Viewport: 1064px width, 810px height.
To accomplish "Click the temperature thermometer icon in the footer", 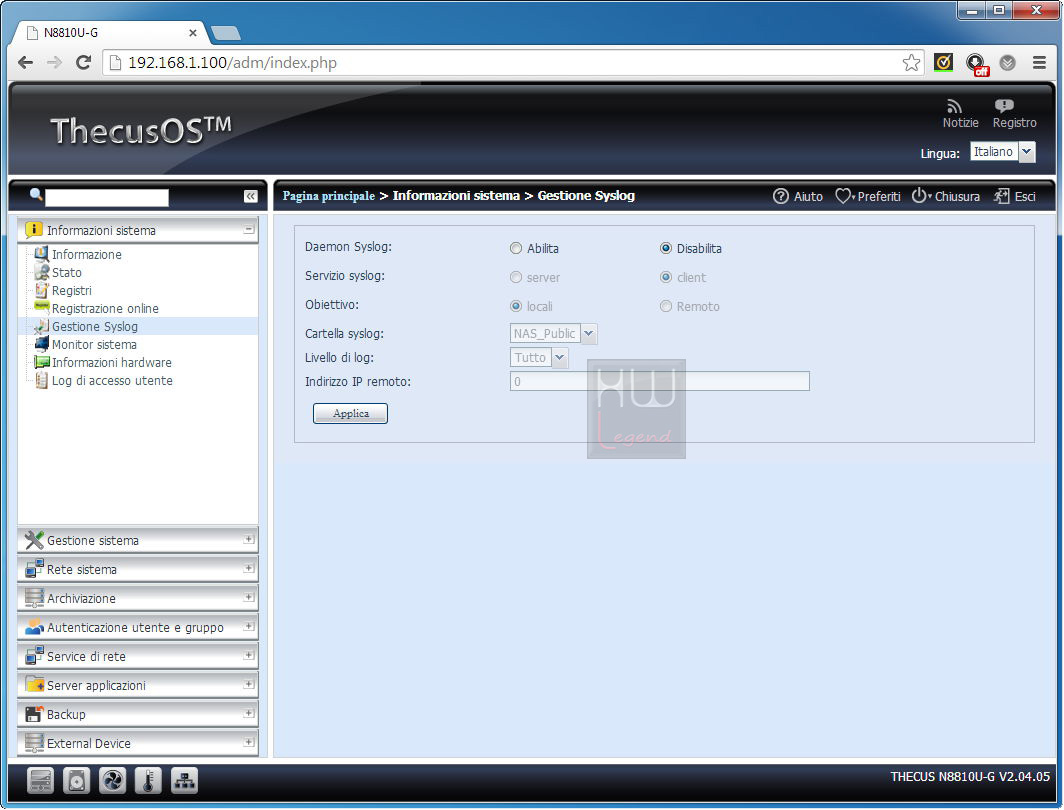I will 148,781.
